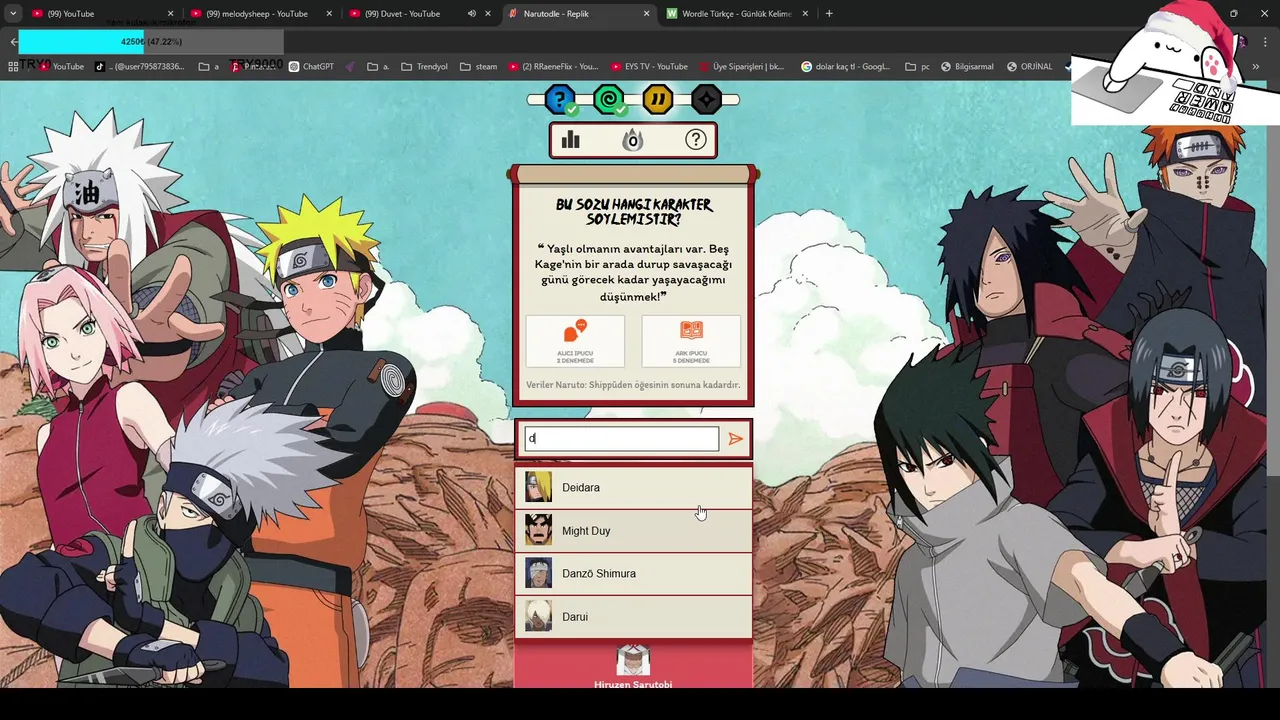Click Danzō Shimura's portrait thumbnail

(x=538, y=573)
